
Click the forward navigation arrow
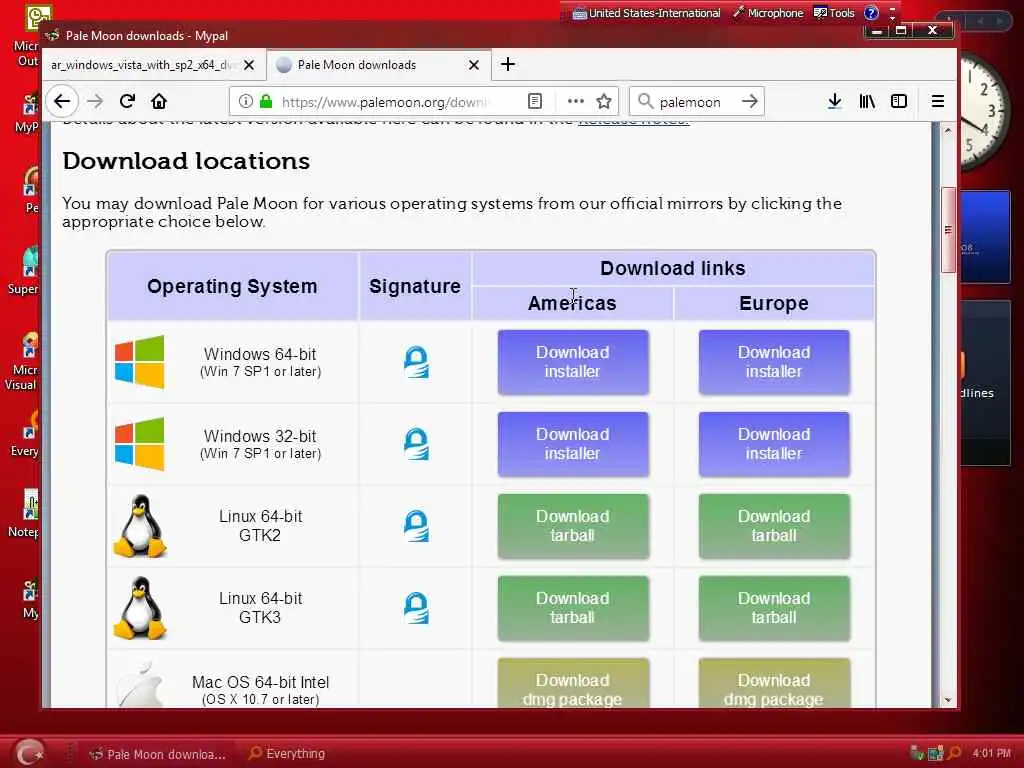[x=95, y=101]
